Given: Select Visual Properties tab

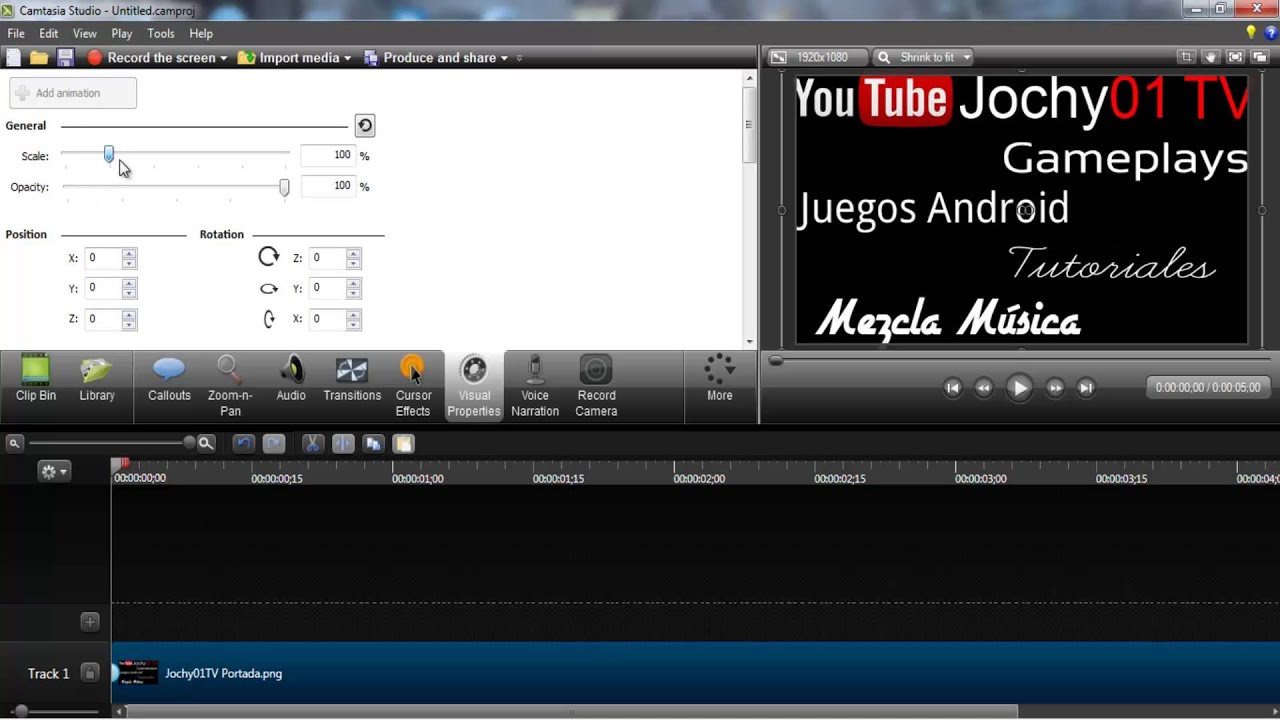Looking at the screenshot, I should coord(474,385).
